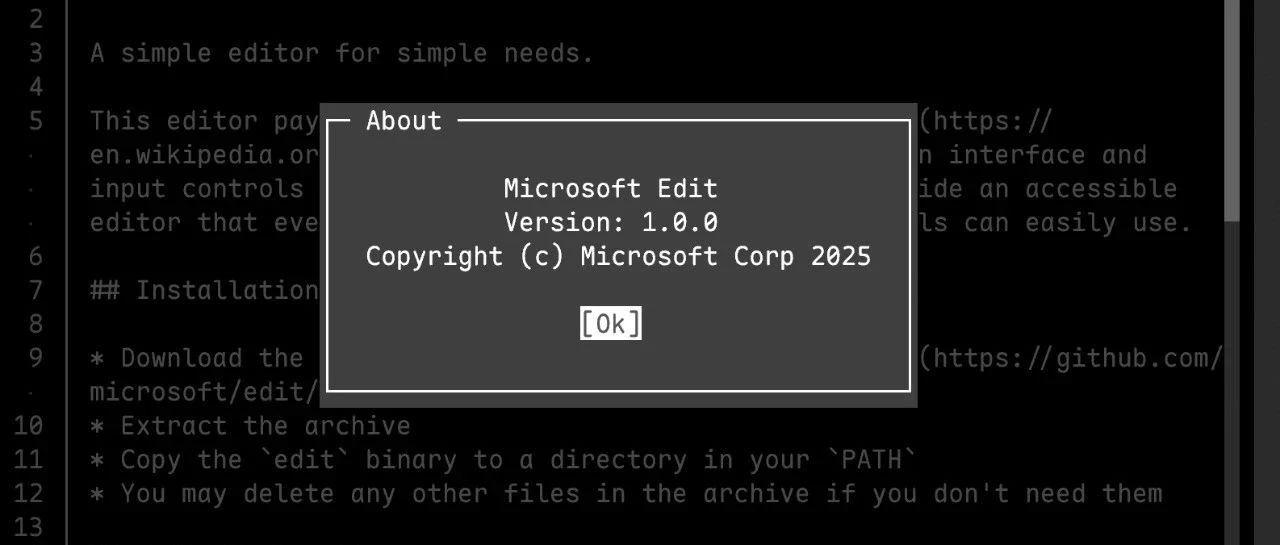Click the 'You may delete any other files' line
The image size is (1280, 545).
pos(626,493)
